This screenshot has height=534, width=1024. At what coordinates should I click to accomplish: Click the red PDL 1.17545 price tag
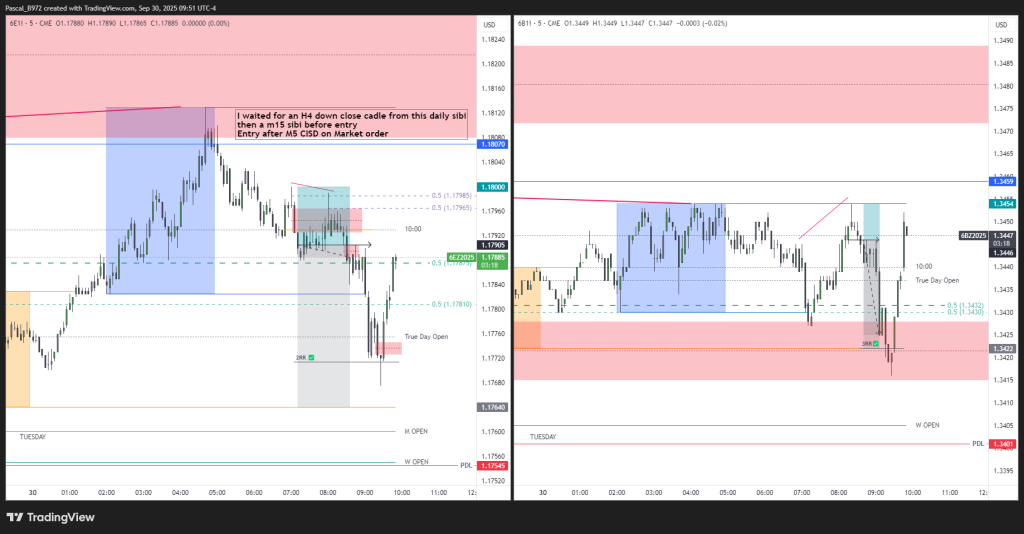tap(493, 466)
